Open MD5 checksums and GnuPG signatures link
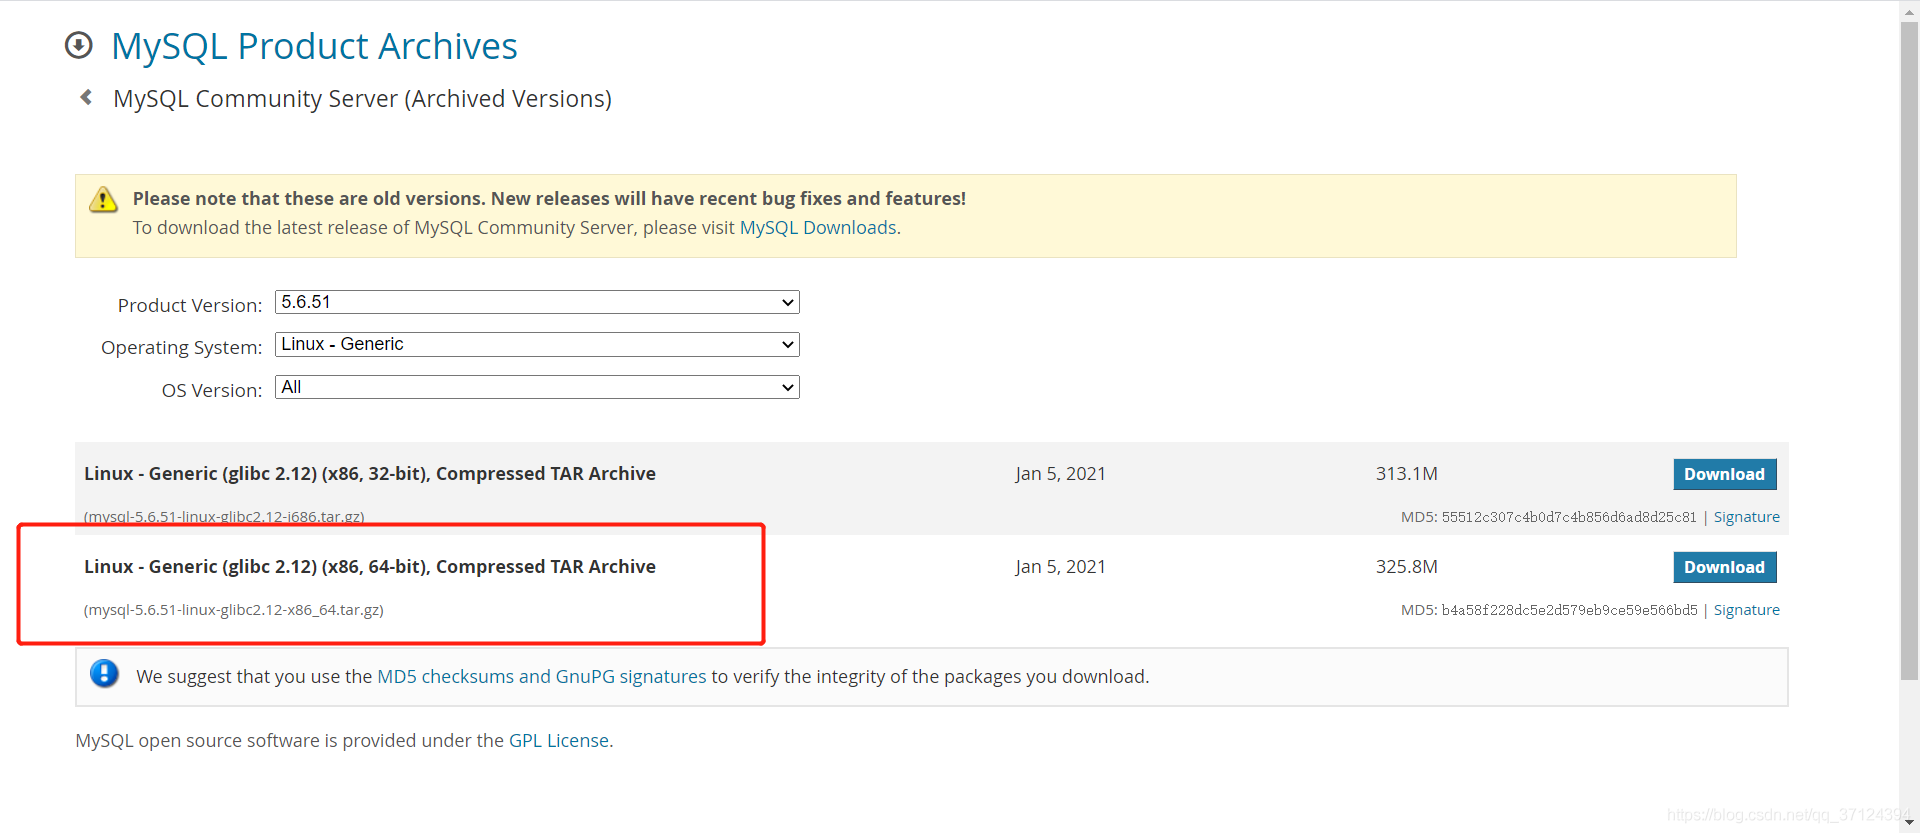This screenshot has width=1920, height=833. tap(541, 677)
